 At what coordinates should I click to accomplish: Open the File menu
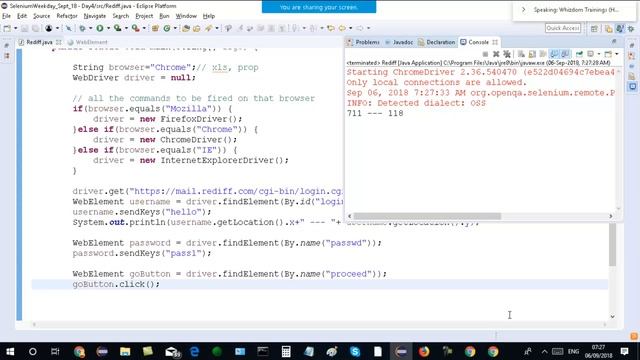7,16
